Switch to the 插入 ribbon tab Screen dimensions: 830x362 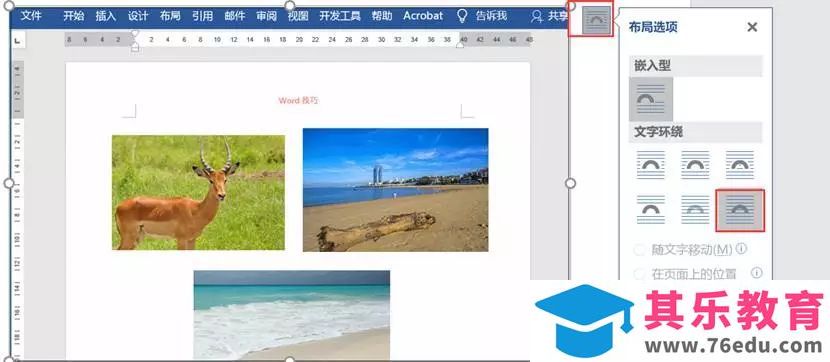106,16
